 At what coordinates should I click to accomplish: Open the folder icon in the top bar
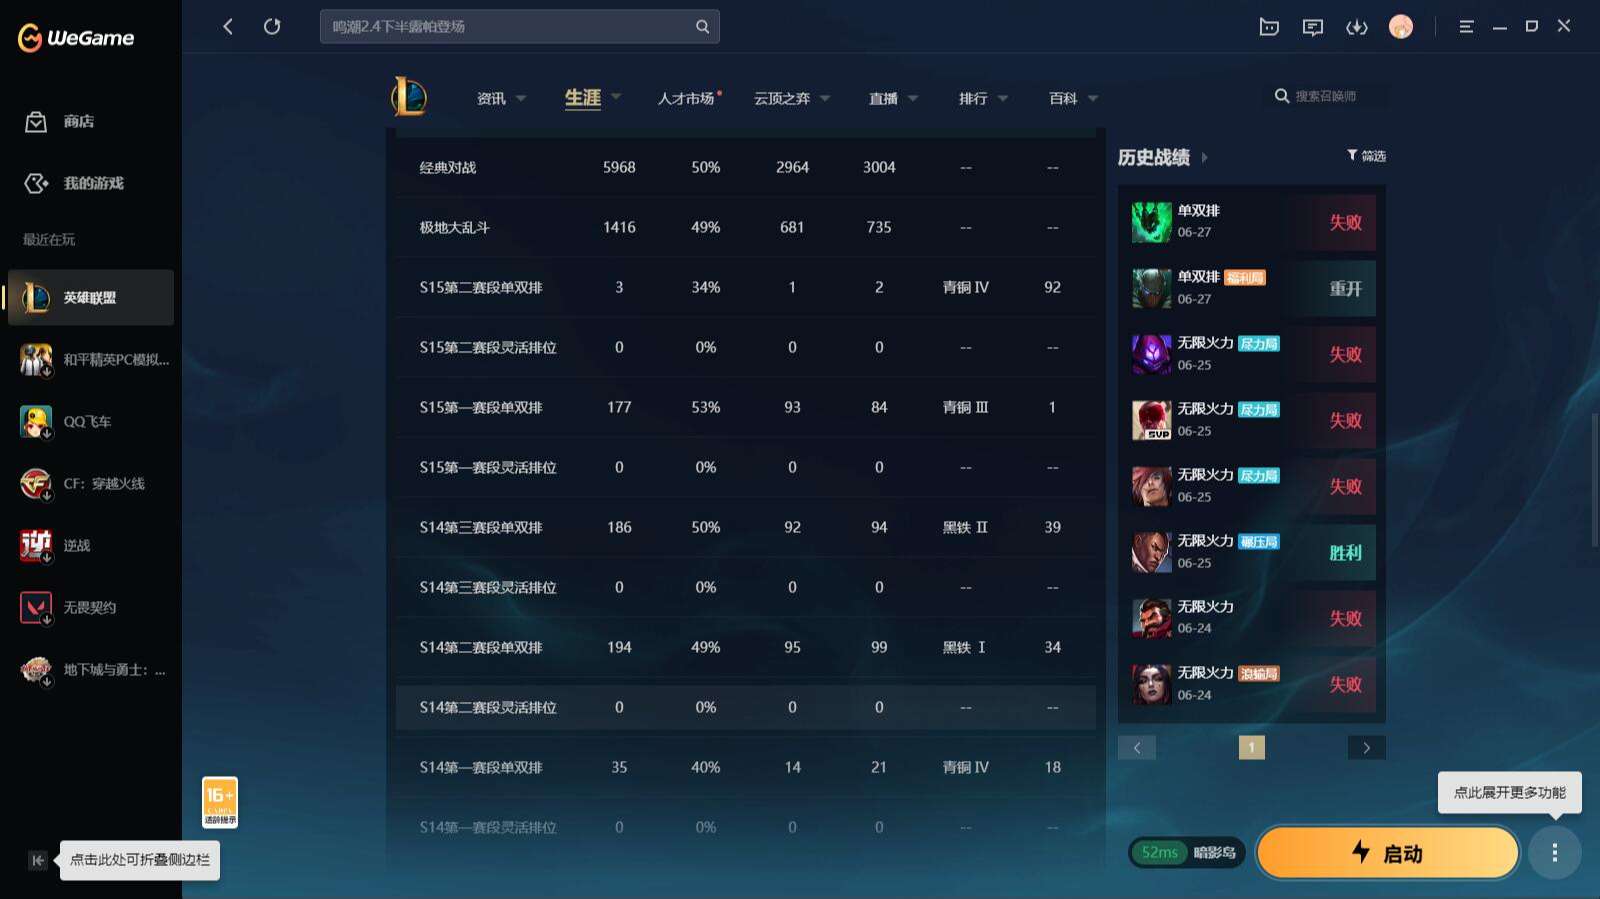pos(1269,27)
